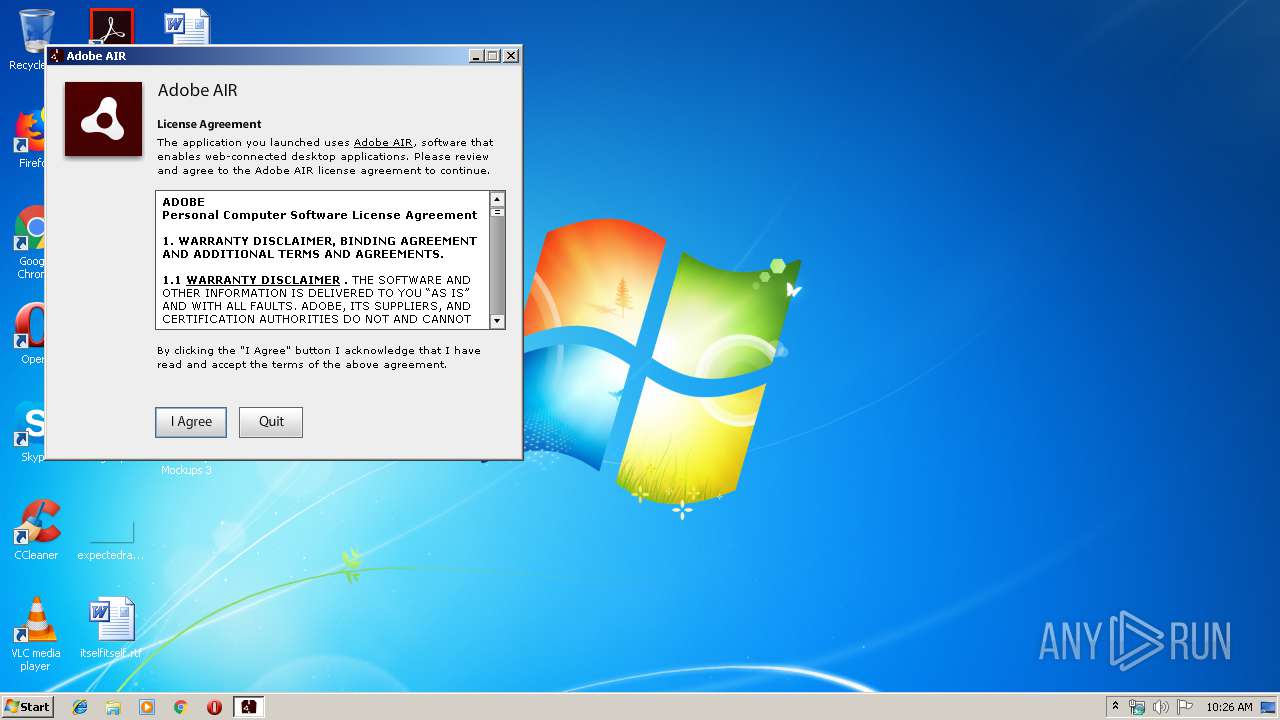
Task: Click the volume speaker tray icon
Action: point(1161,707)
